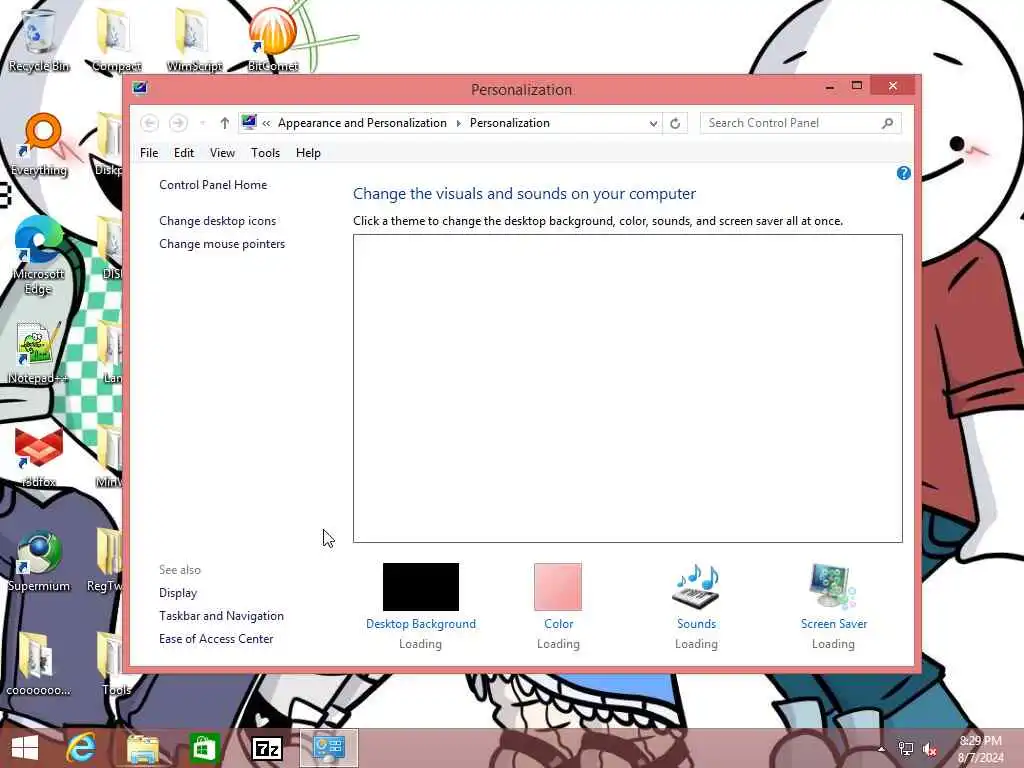Open the Recycle Bin desktop icon

point(38,38)
